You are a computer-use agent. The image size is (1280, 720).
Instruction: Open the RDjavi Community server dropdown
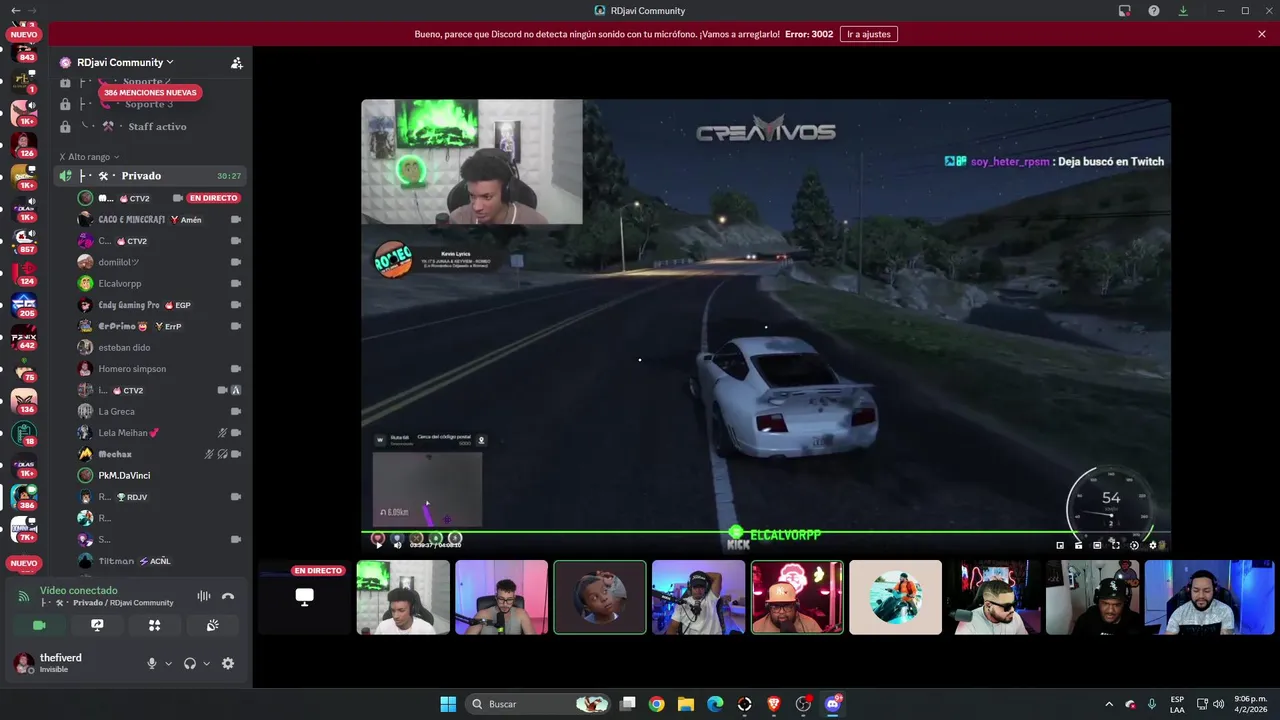coord(125,62)
